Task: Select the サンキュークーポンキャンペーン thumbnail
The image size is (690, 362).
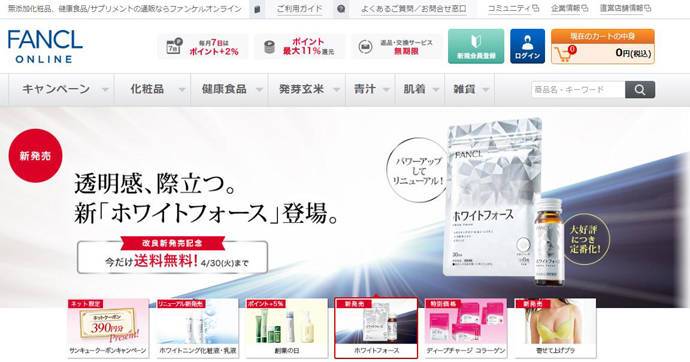Action: [108, 328]
